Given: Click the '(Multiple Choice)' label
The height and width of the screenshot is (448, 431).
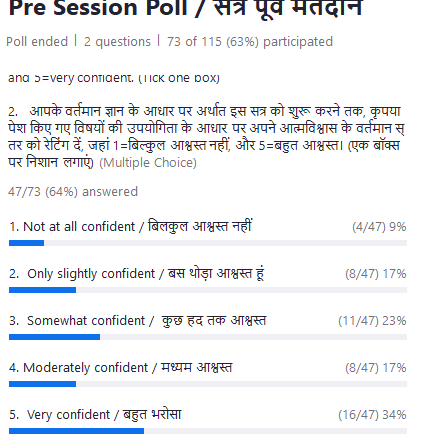Looking at the screenshot, I should (x=148, y=163).
